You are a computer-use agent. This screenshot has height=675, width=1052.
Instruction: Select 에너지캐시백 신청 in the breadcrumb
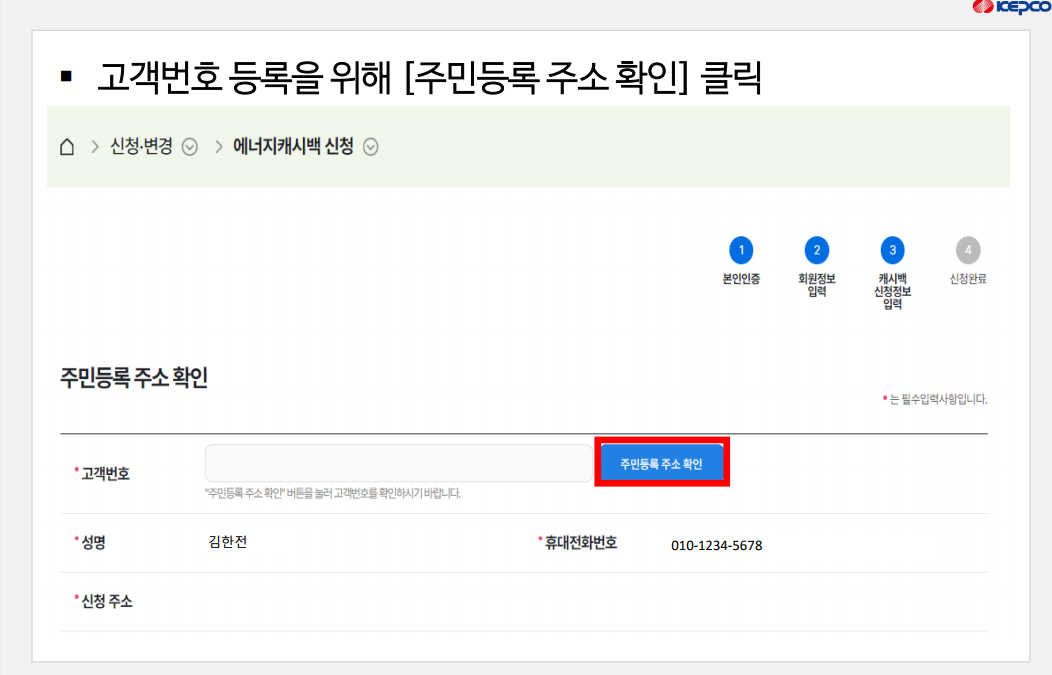point(294,146)
